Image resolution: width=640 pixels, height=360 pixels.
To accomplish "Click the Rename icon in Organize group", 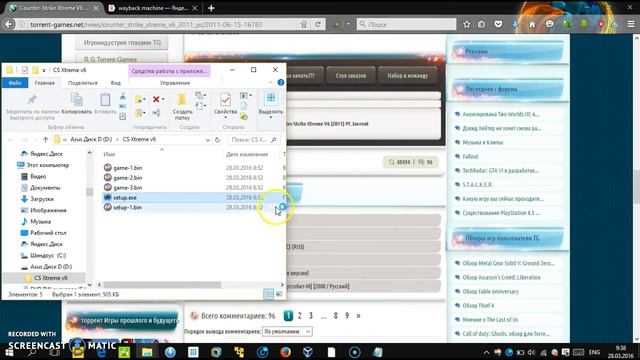I will 156,113.
